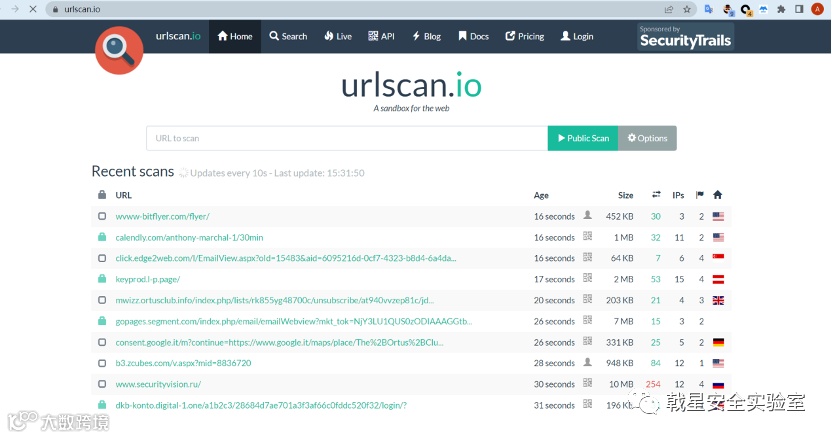Click green lock icon for calendly.com row
832x438 pixels.
tap(102, 237)
